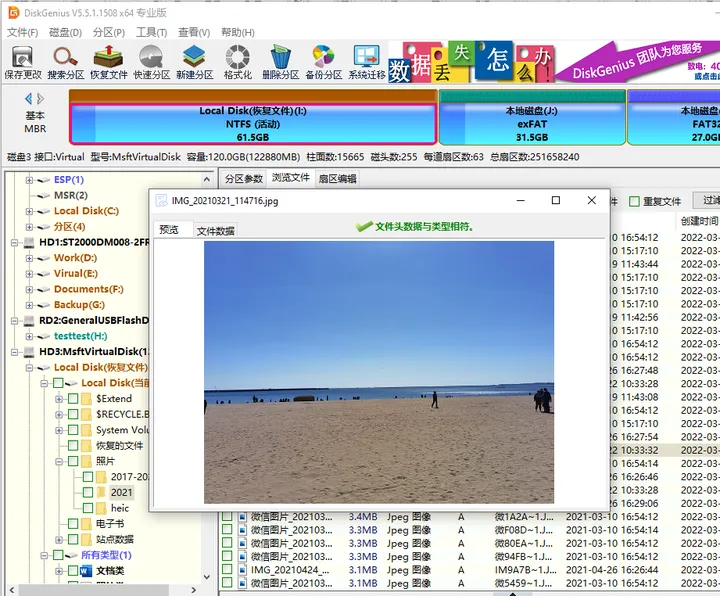720x596 pixels.
Task: Click the Save Changes (保存更改) toolbar icon
Action: coord(22,62)
